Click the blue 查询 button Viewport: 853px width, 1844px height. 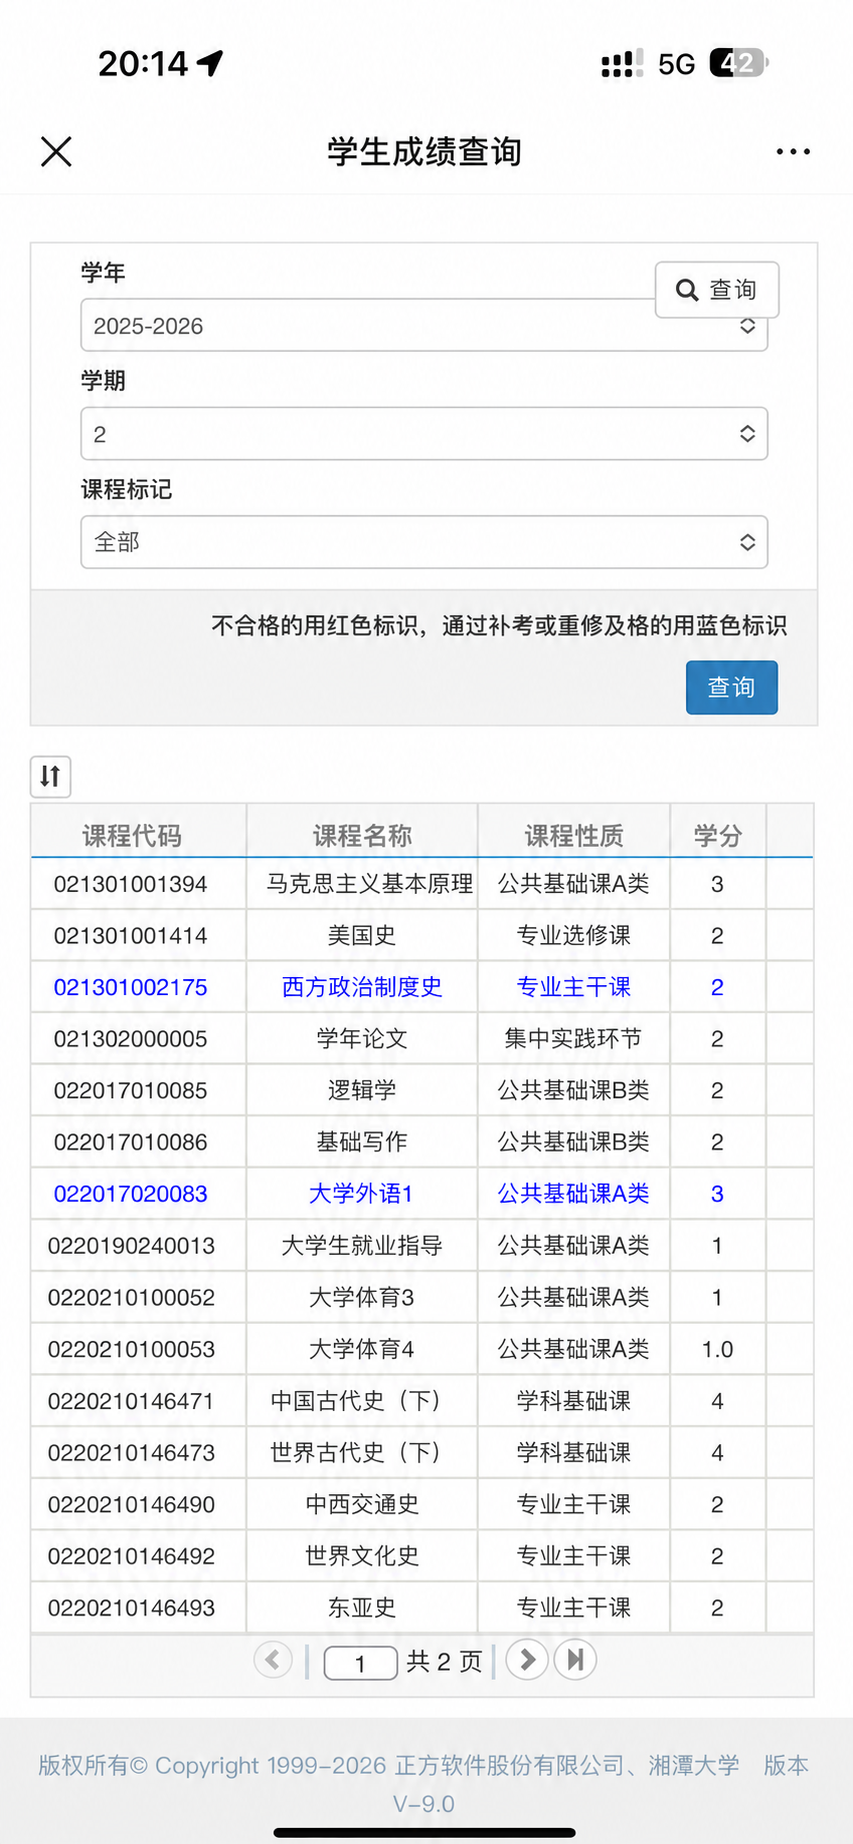(732, 687)
